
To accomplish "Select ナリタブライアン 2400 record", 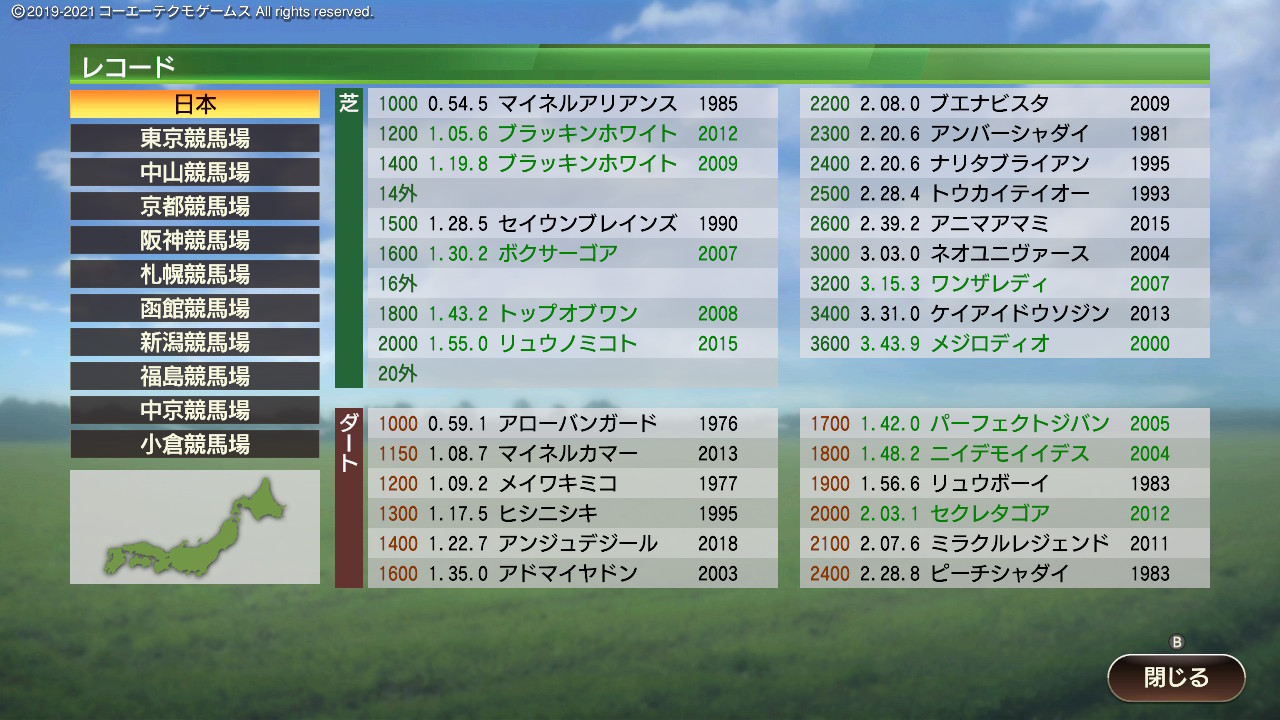I will point(1005,163).
